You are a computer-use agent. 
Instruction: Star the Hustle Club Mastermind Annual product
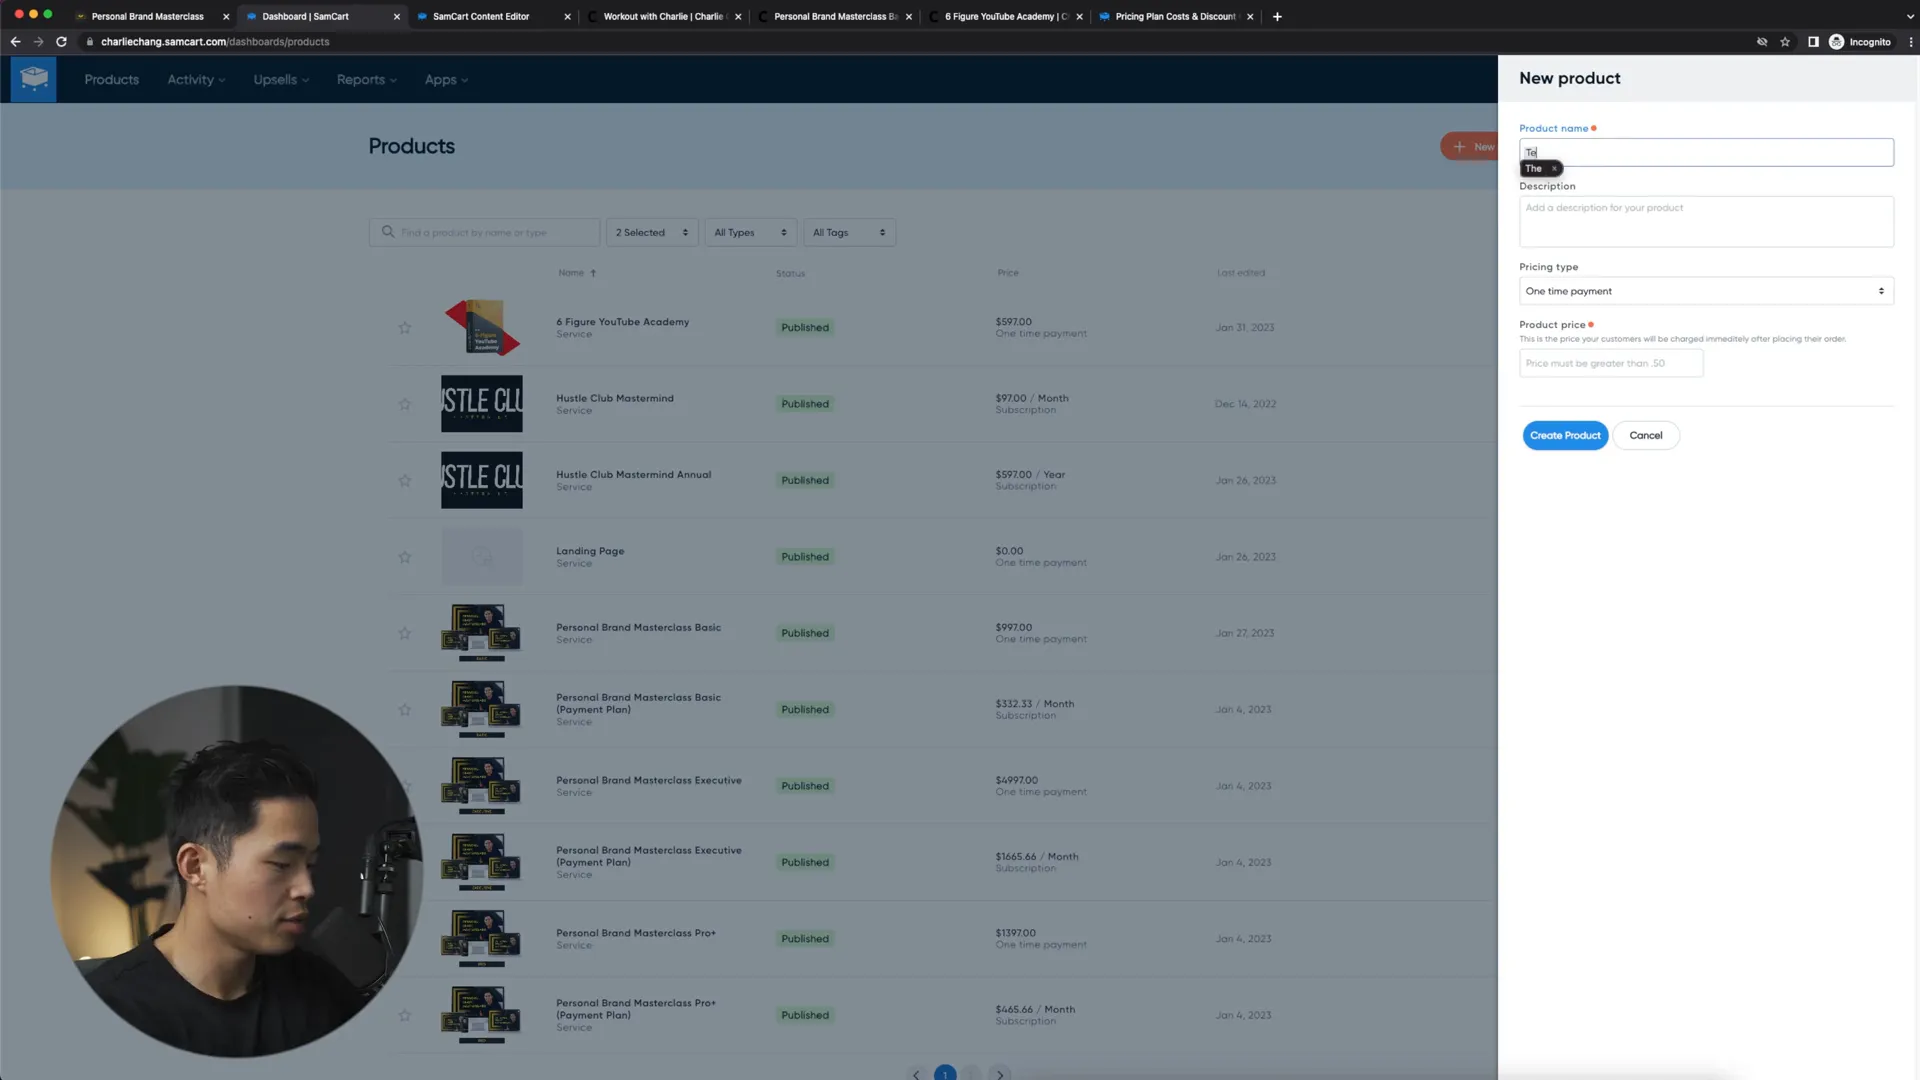point(405,481)
